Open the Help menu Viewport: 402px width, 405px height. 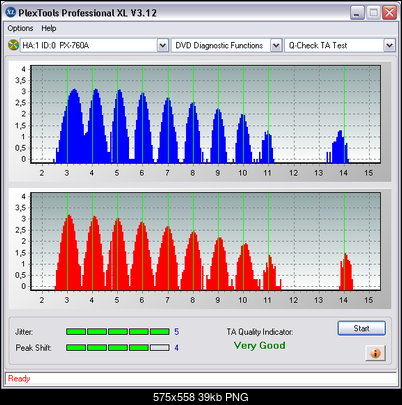pos(49,28)
